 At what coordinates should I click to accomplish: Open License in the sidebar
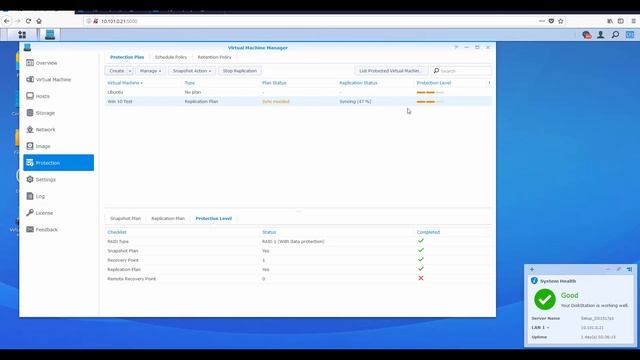tap(58, 213)
